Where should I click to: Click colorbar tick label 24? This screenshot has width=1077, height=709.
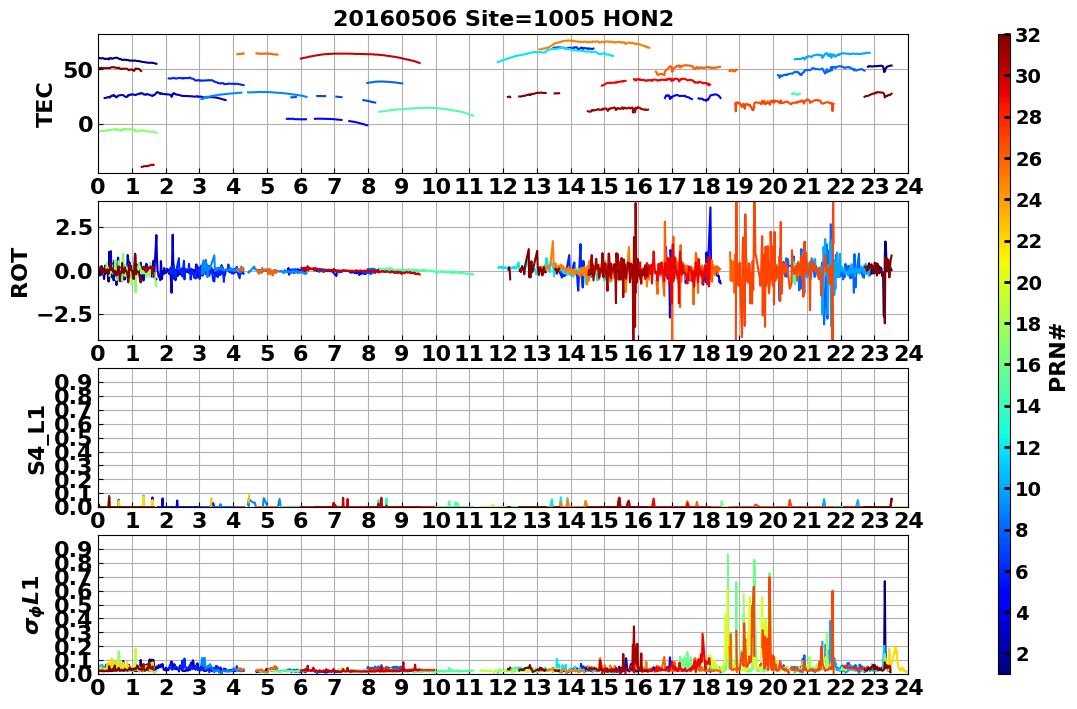point(1028,200)
